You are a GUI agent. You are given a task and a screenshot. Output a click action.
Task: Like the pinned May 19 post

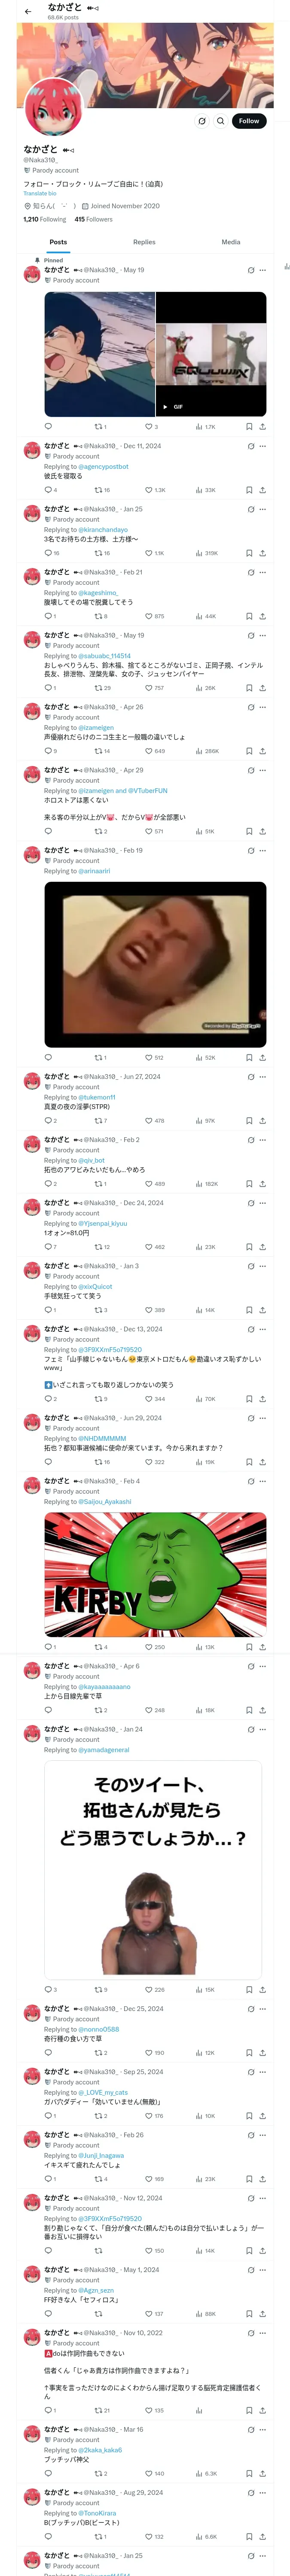pos(149,427)
